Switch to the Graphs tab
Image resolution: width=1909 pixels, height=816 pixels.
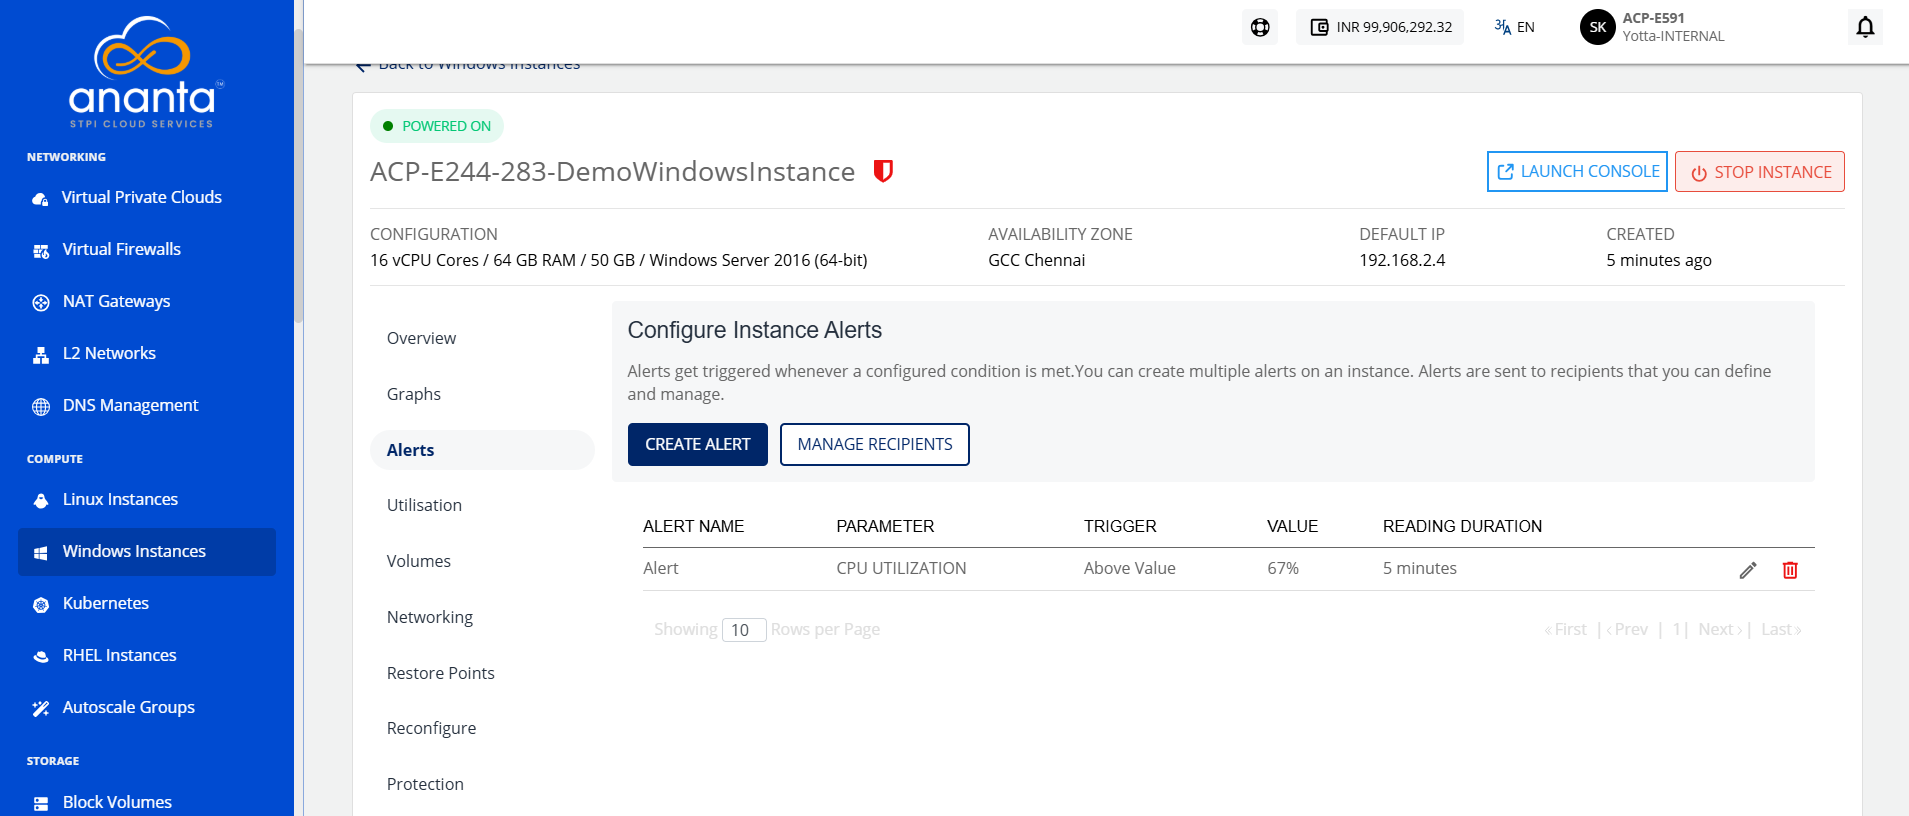414,395
